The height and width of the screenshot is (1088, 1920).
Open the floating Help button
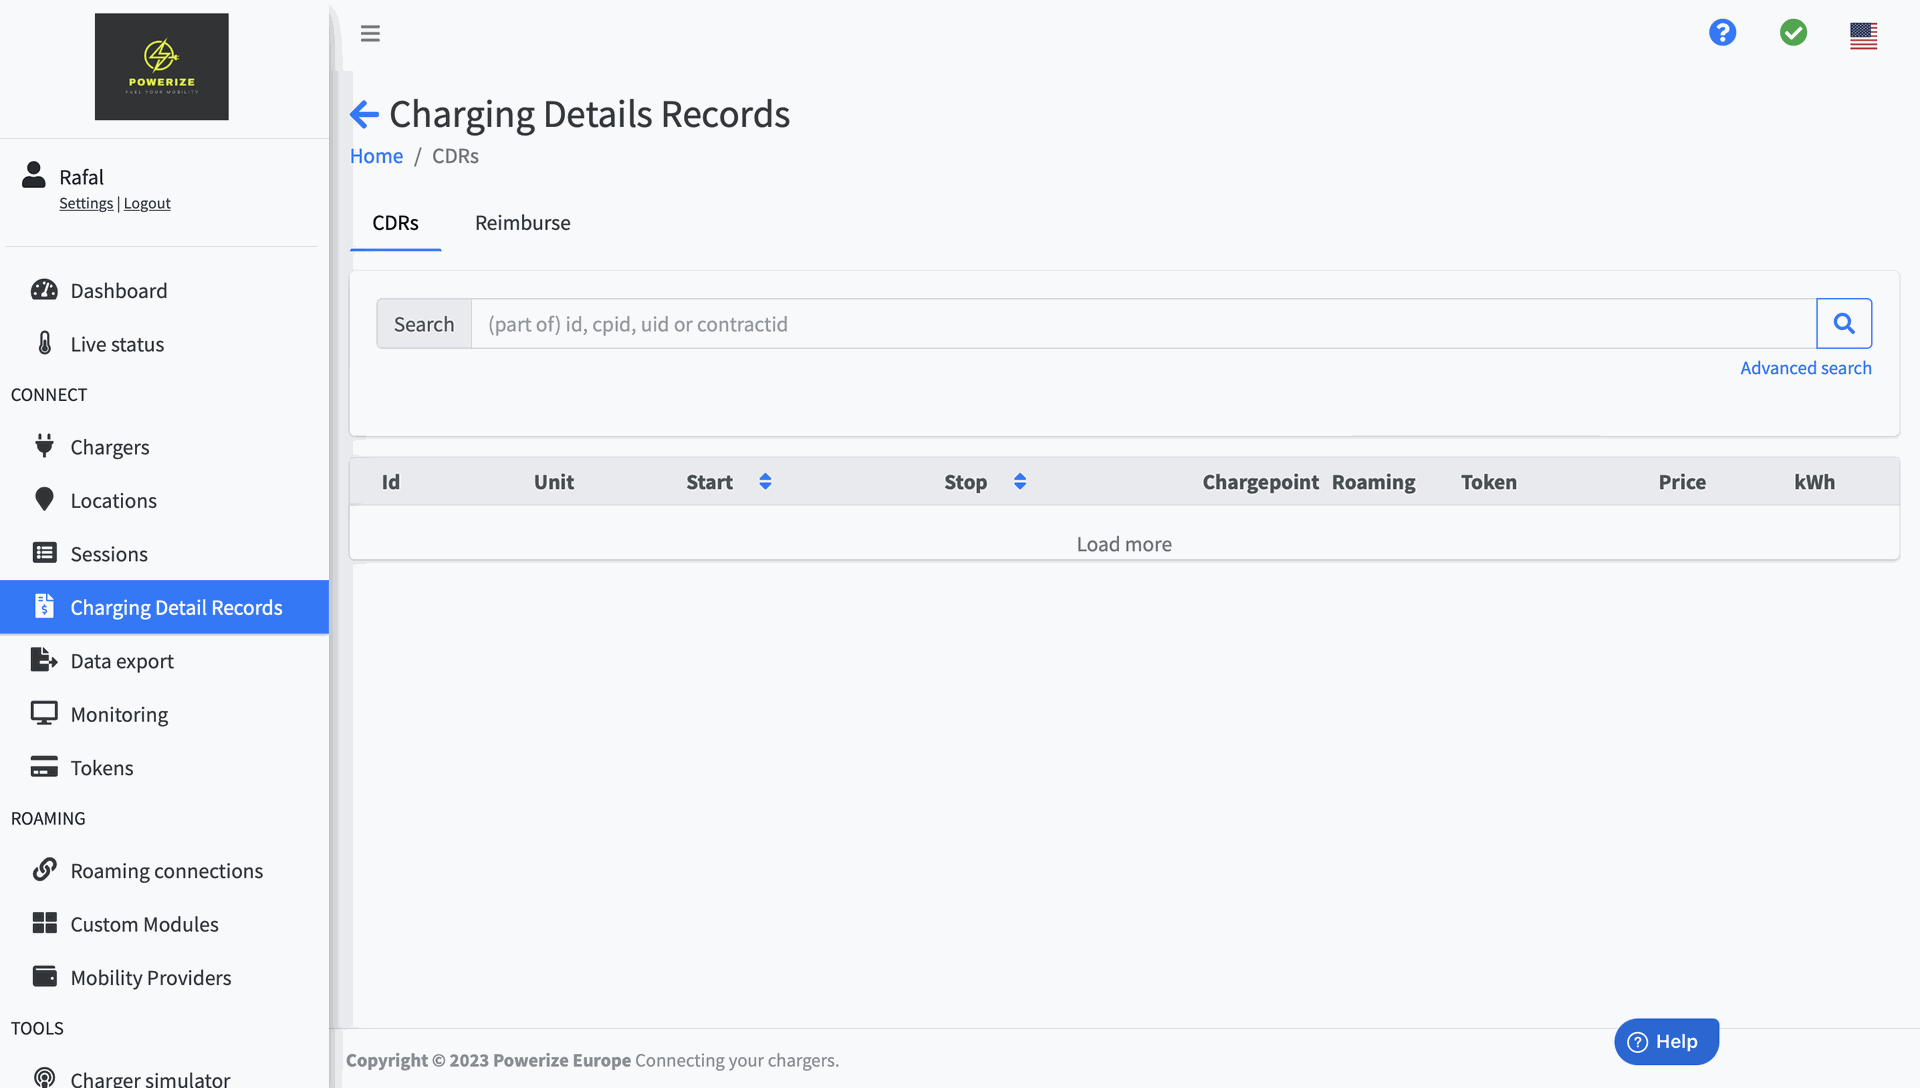[x=1666, y=1041]
